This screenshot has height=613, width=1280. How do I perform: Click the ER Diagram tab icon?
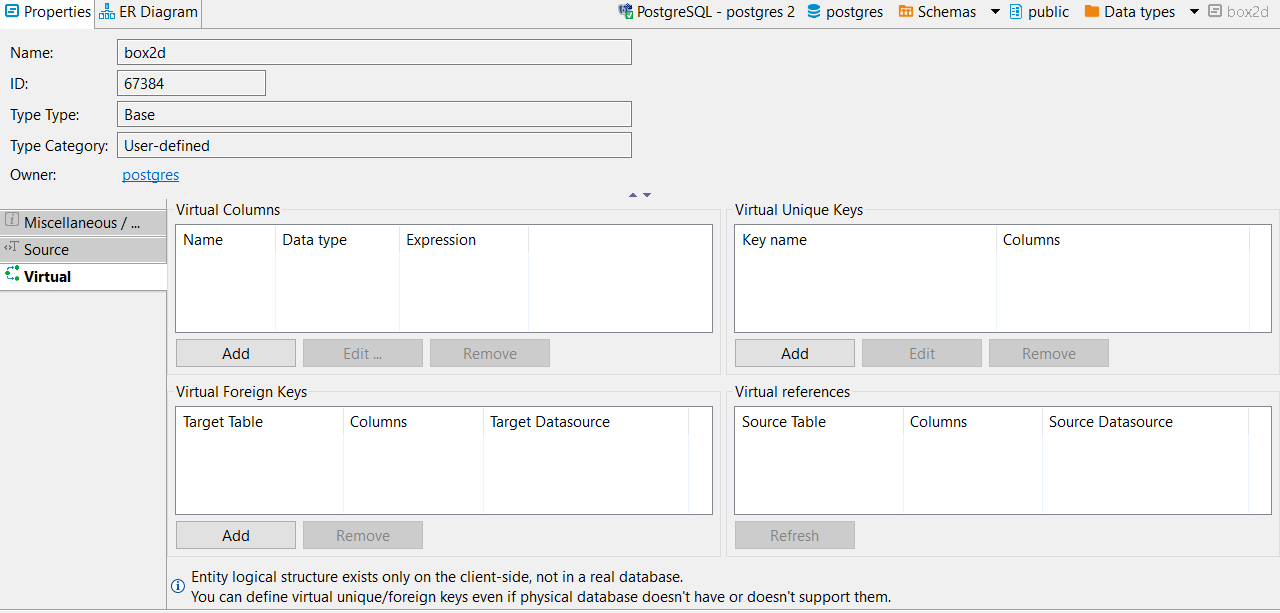[x=106, y=13]
